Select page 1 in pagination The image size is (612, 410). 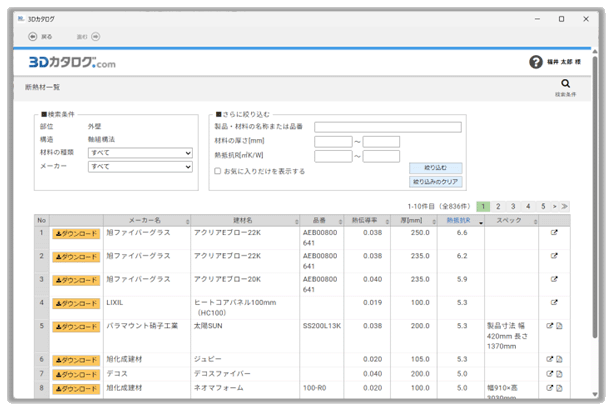point(483,207)
